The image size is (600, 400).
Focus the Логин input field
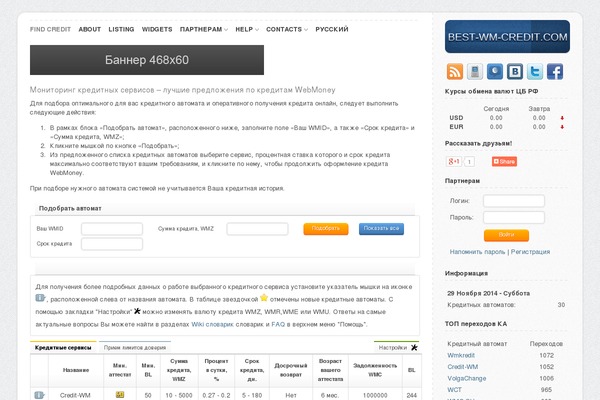(x=514, y=201)
